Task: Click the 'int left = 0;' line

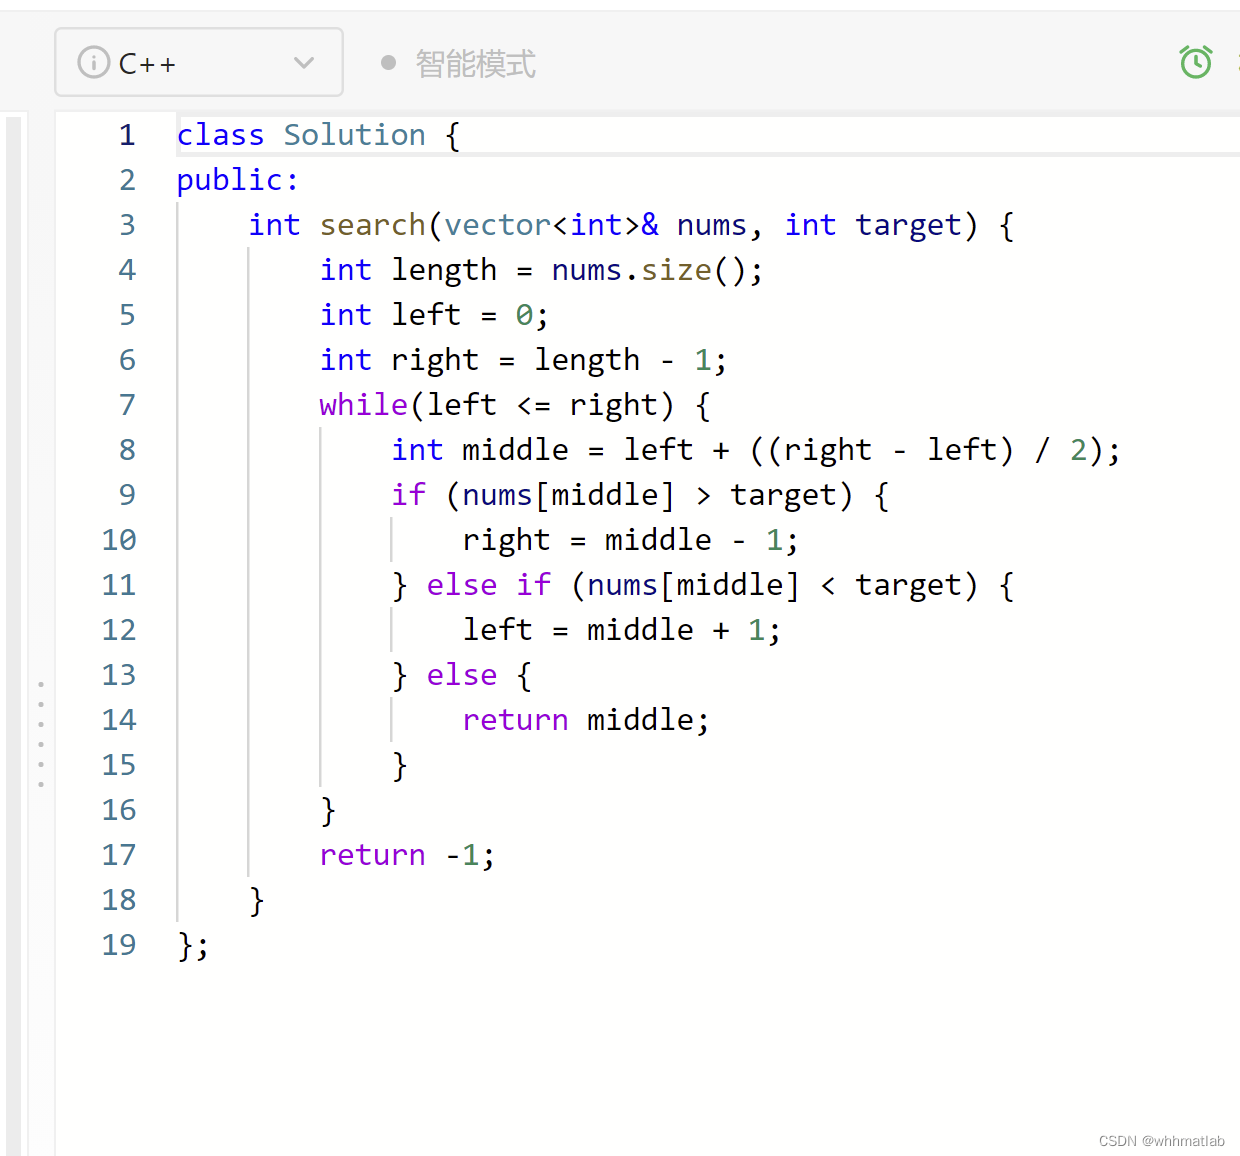Action: (x=434, y=315)
